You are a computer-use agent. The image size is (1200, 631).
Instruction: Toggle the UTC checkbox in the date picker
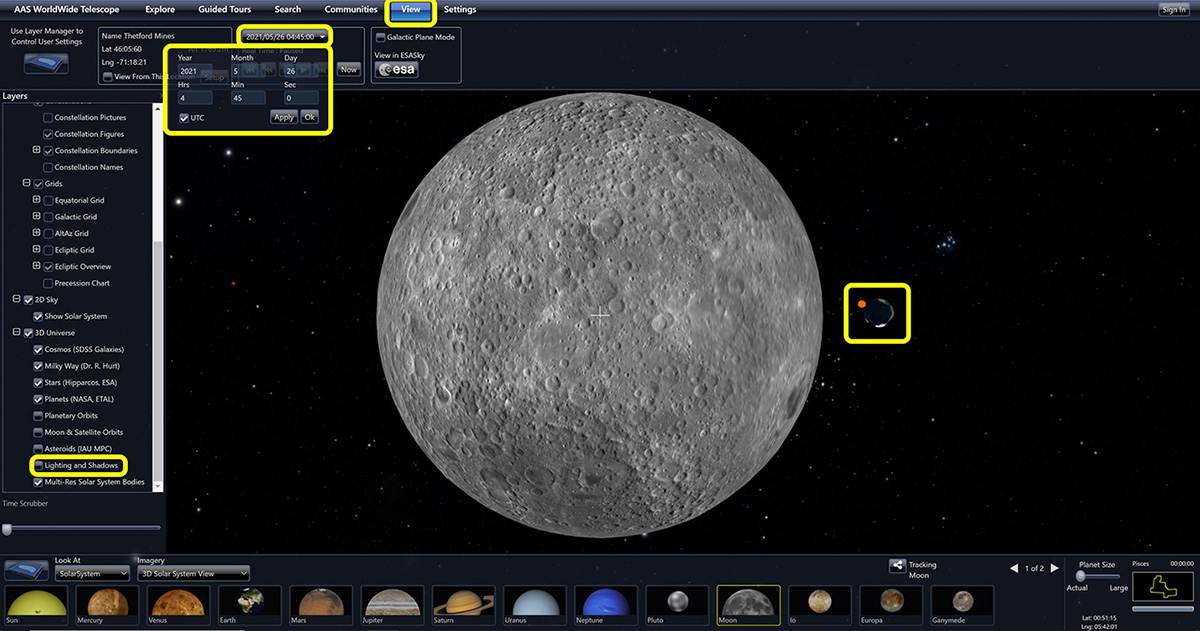pyautogui.click(x=184, y=117)
